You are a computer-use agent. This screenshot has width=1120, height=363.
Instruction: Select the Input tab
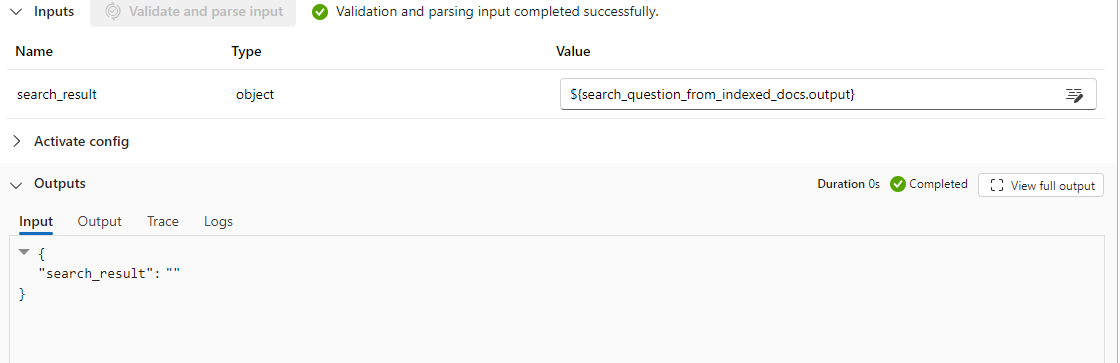[x=36, y=222]
